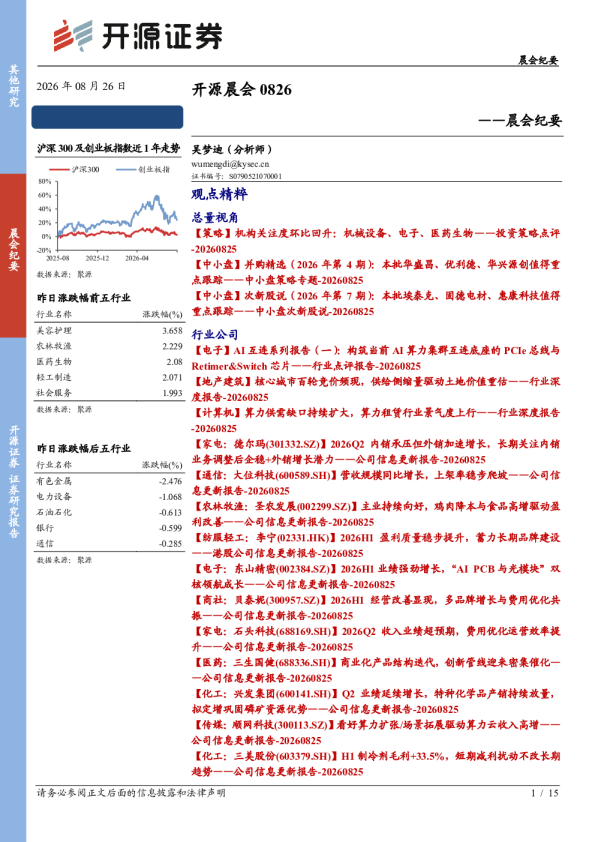Image resolution: width=595 pixels, height=842 pixels.
Task: Open the email link wumengdi@kysec.cn
Action: (230, 164)
